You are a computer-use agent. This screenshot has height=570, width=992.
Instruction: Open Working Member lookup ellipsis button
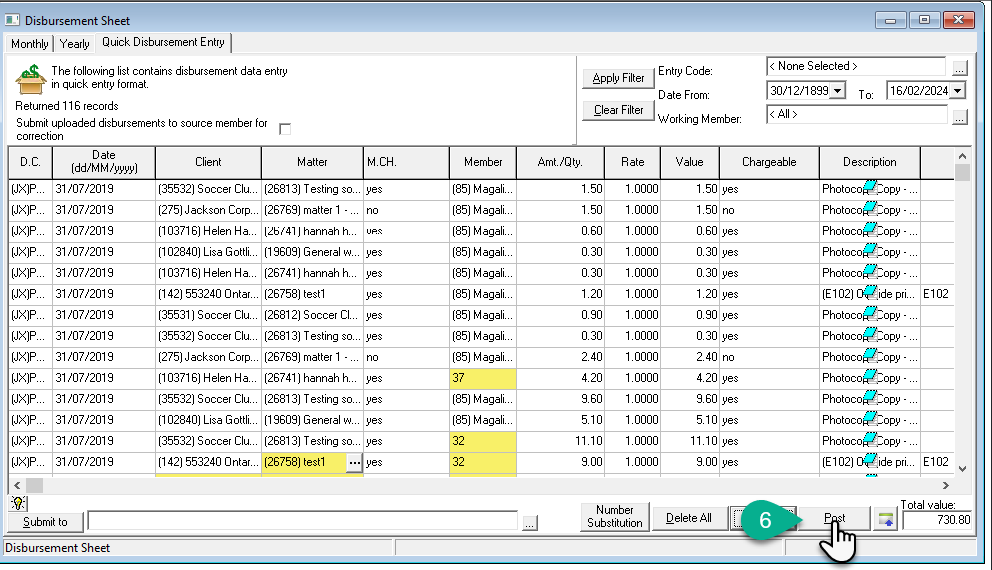point(959,117)
